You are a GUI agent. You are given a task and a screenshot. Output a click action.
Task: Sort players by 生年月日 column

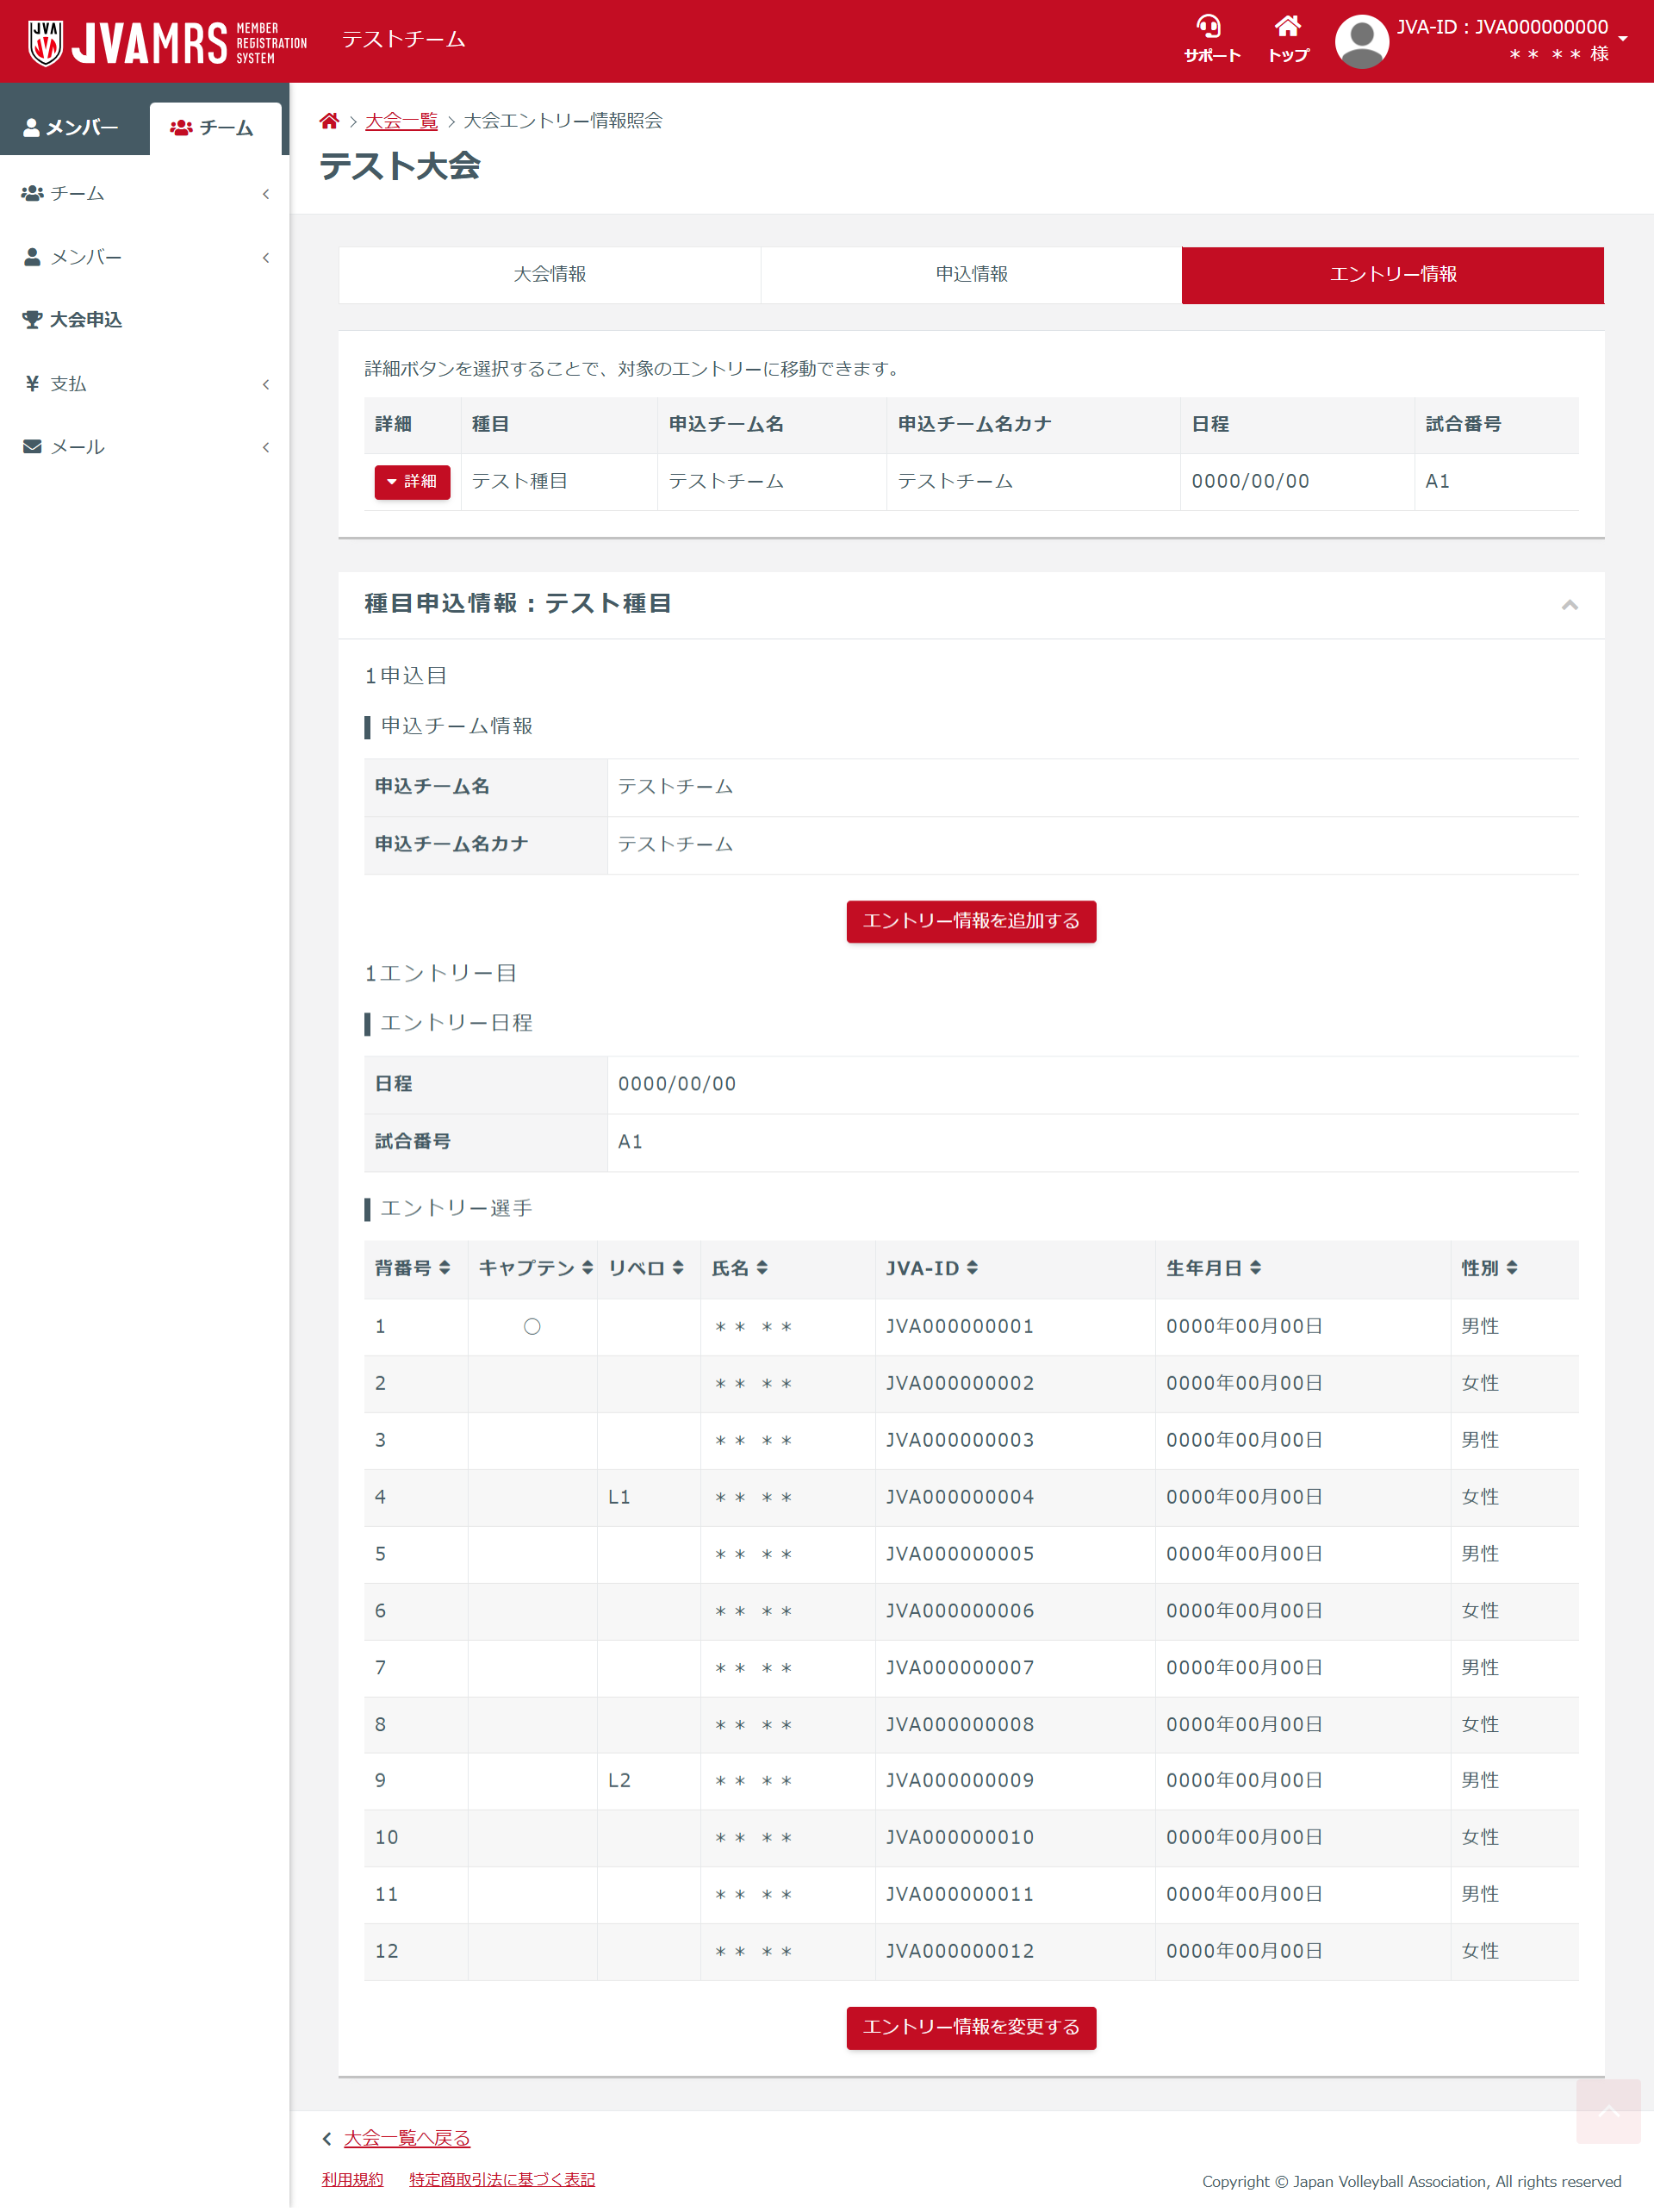pyautogui.click(x=1255, y=1268)
